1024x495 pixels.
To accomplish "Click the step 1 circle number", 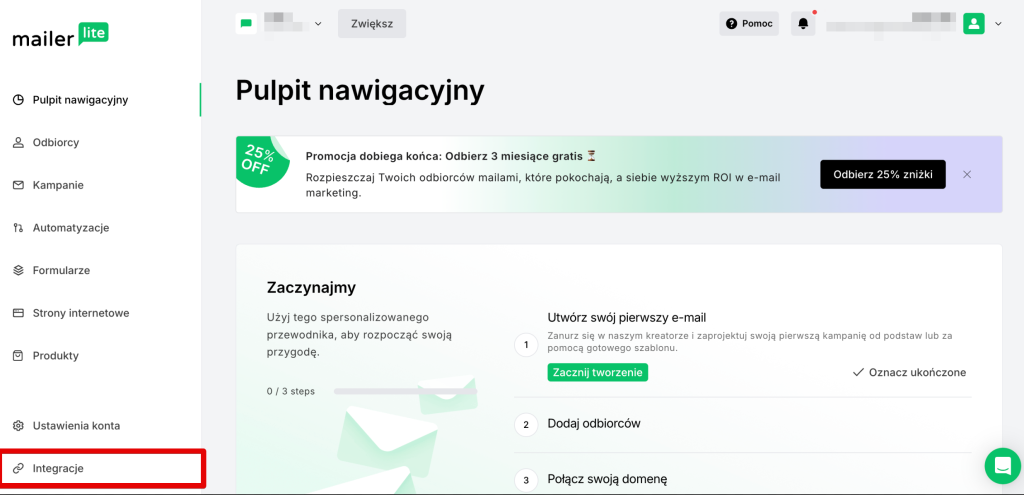I will (x=526, y=346).
